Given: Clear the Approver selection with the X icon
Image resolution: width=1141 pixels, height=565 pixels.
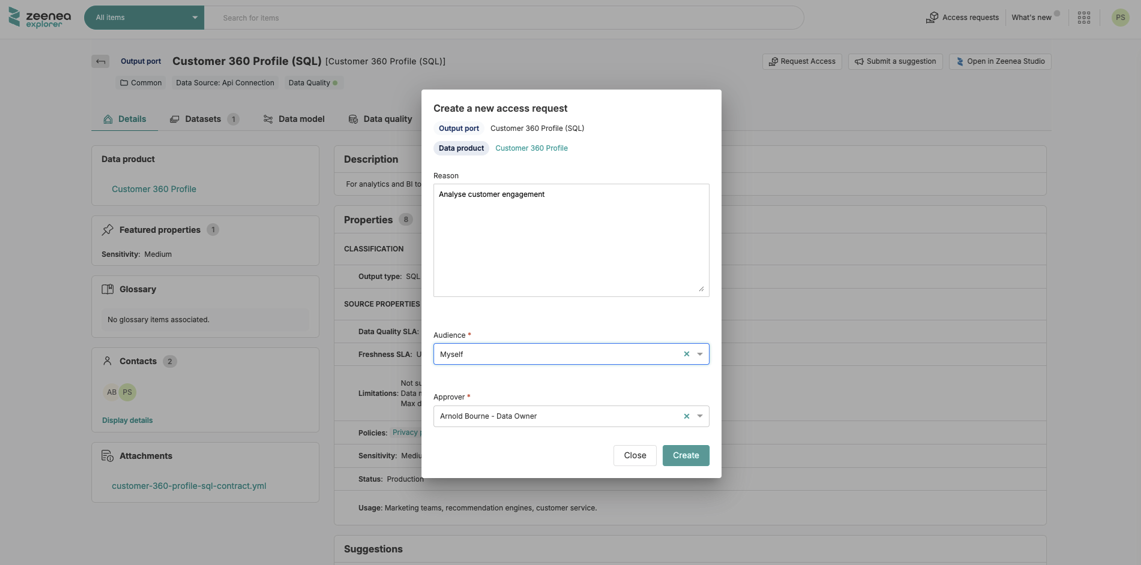Looking at the screenshot, I should [x=686, y=416].
